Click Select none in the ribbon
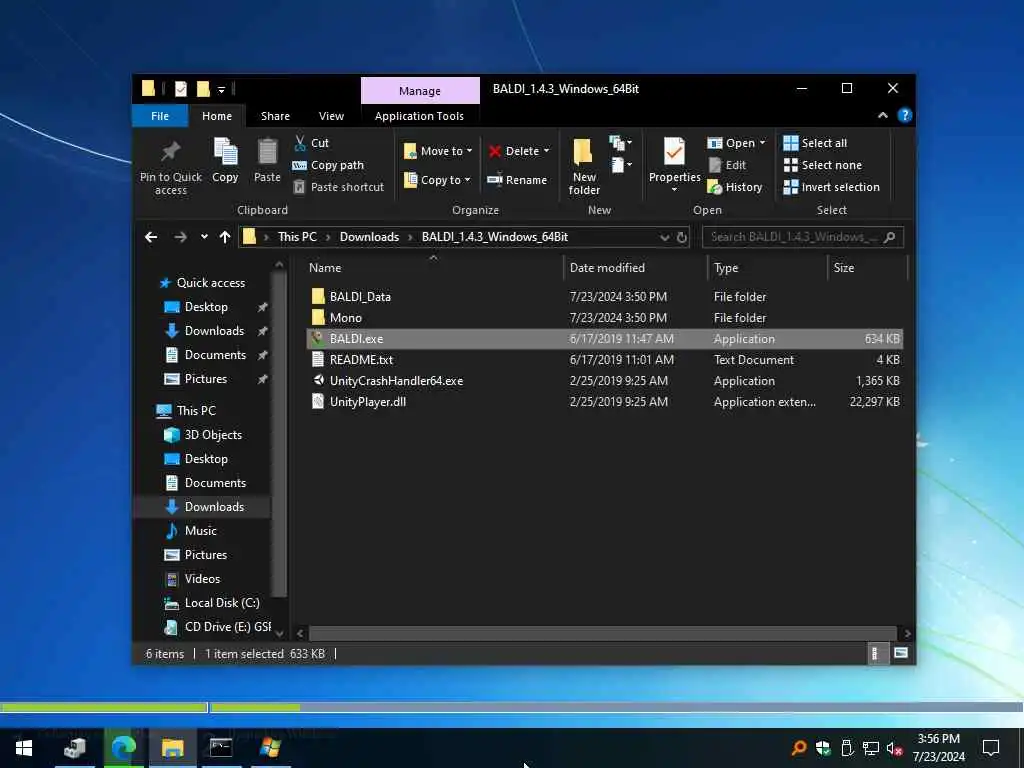 click(x=823, y=165)
